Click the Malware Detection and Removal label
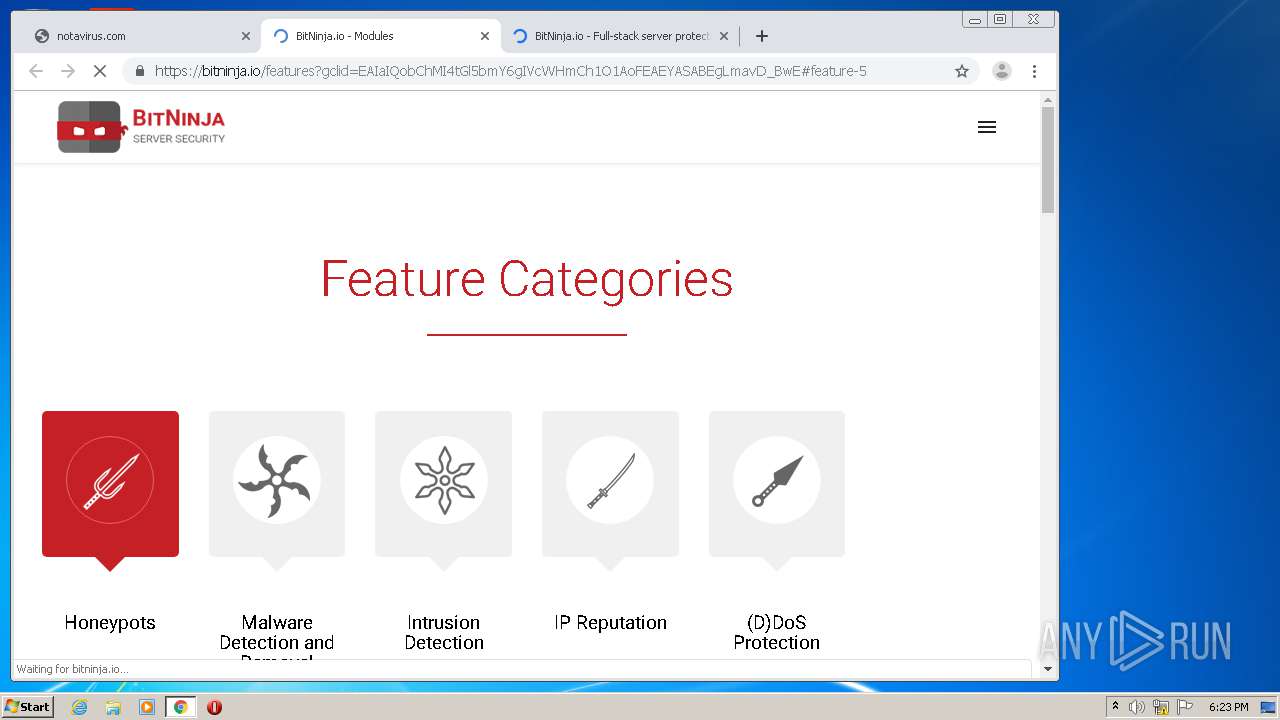Screen dimensions: 1280x720 click(x=277, y=637)
